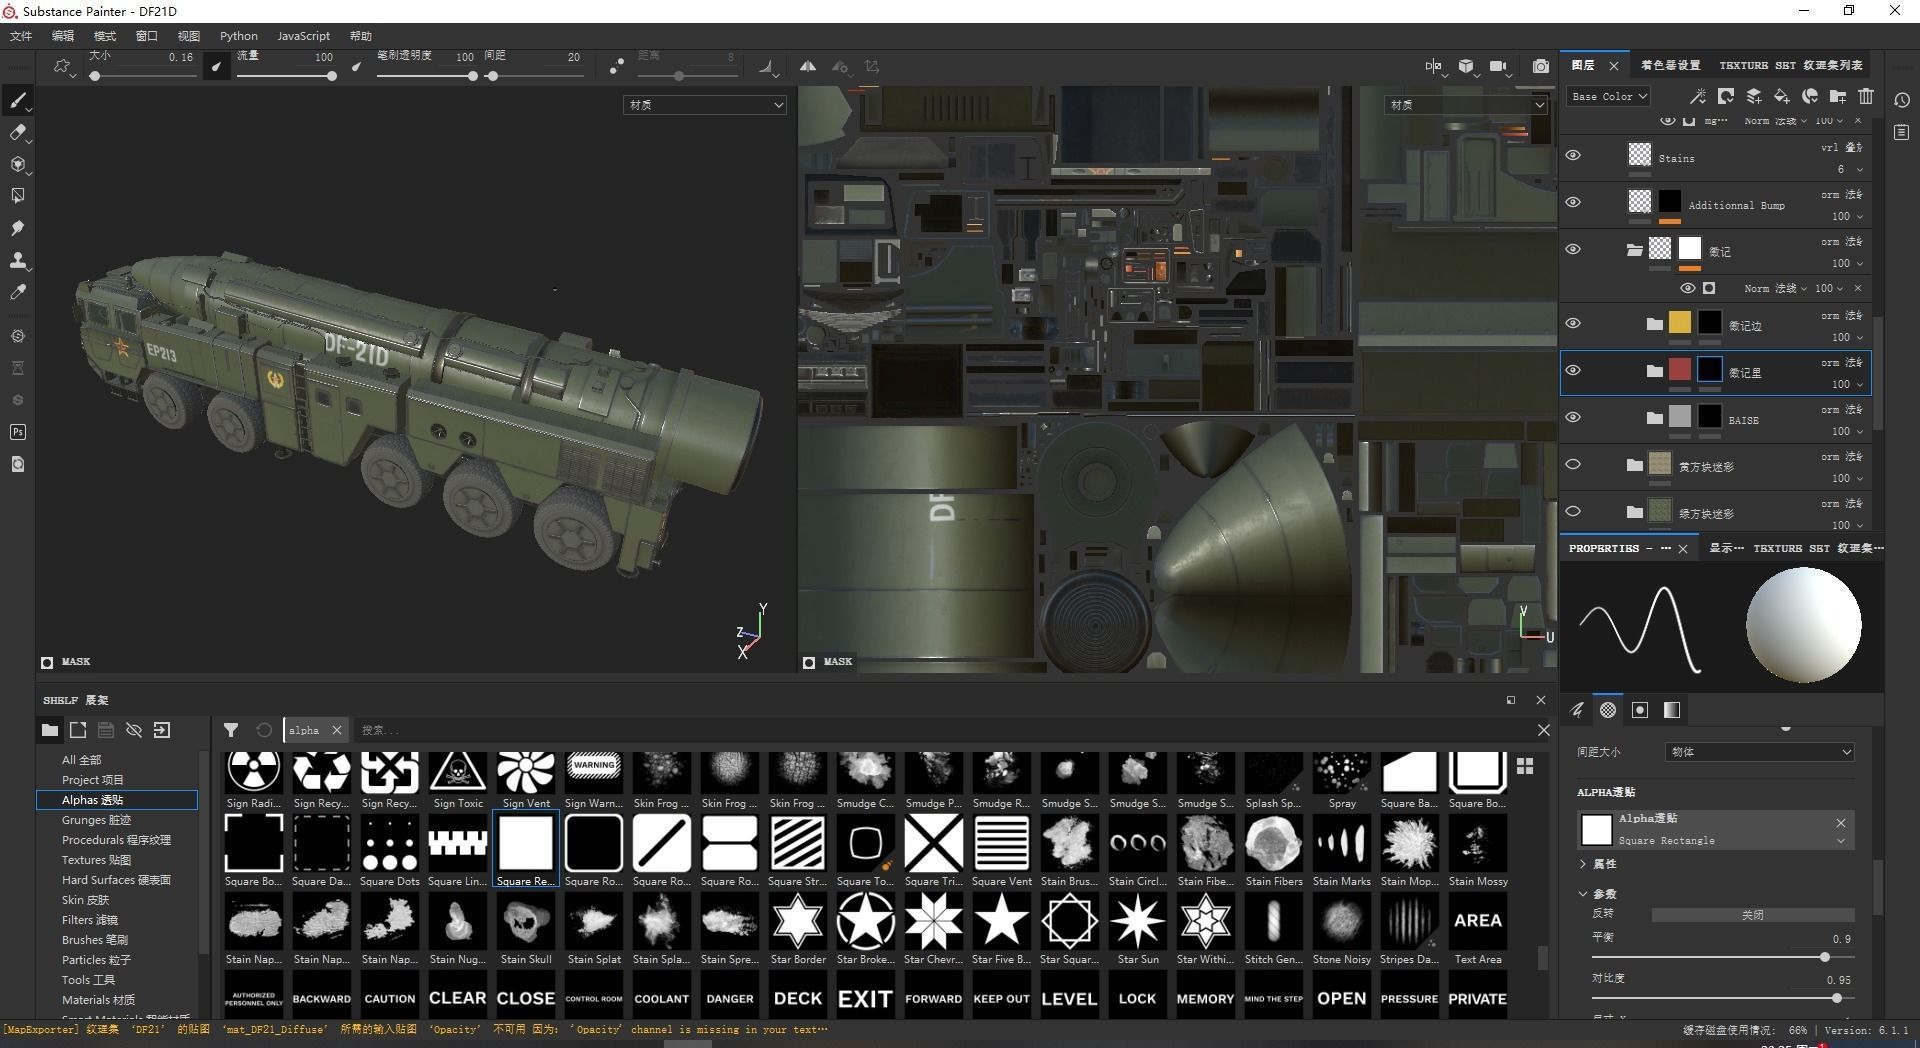Hide the BAISE layer
1920x1048 pixels.
pyautogui.click(x=1573, y=417)
